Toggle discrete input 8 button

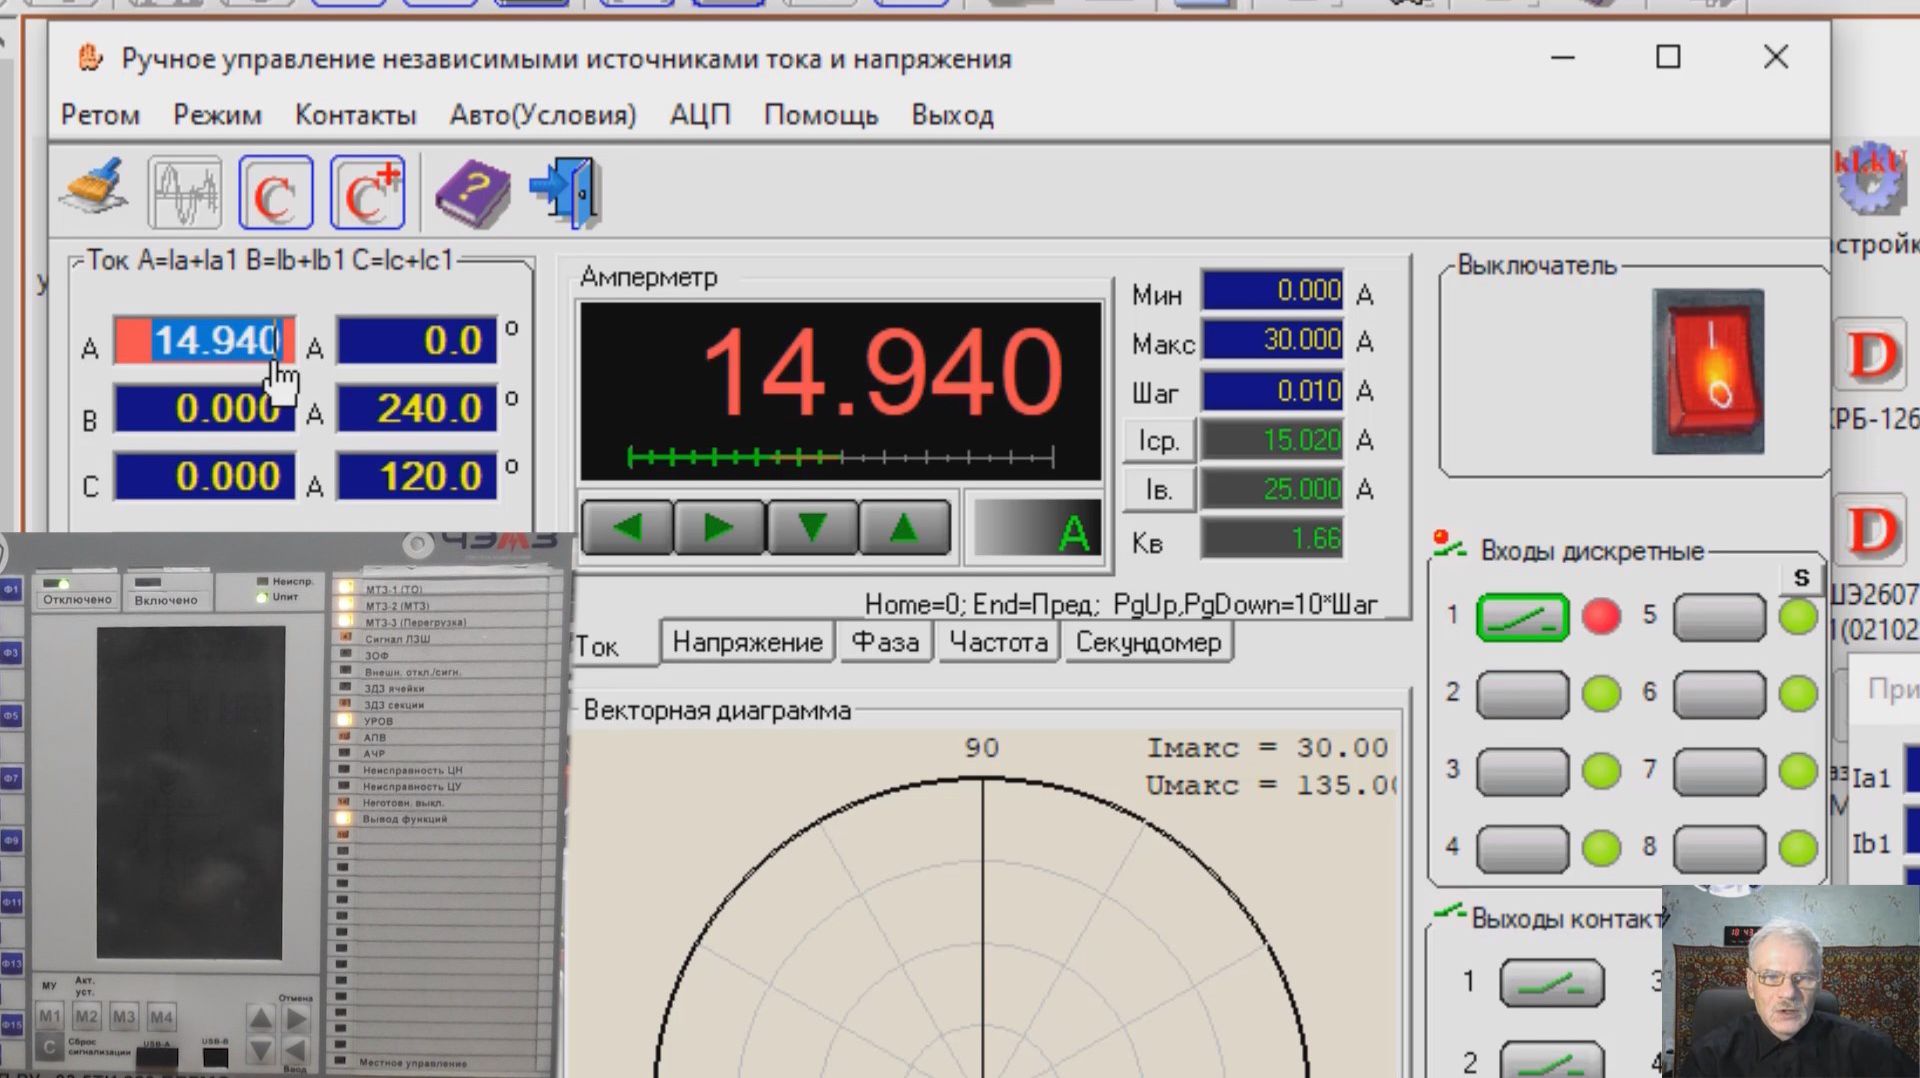click(x=1719, y=849)
